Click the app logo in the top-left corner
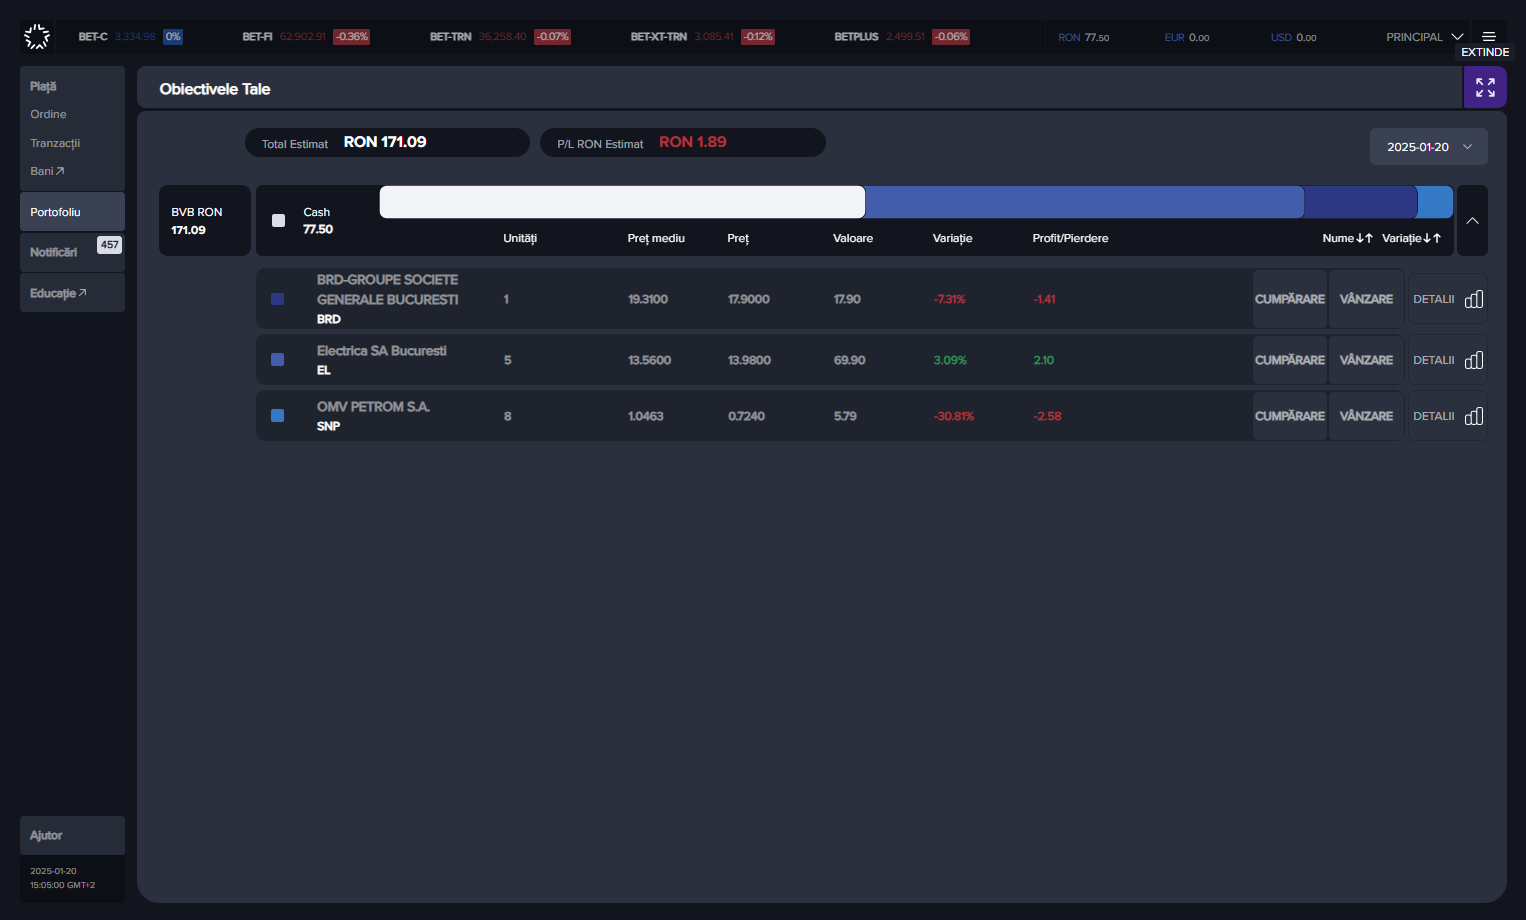Screen dimensions: 1526x920 pyautogui.click(x=37, y=37)
